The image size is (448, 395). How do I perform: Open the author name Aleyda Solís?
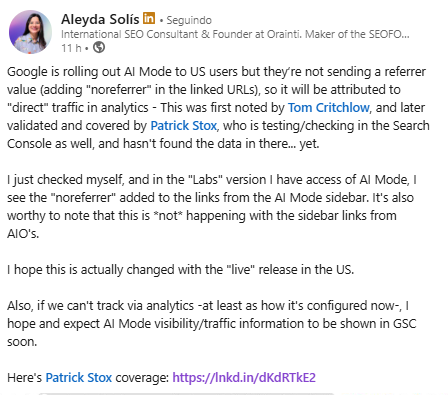[x=100, y=19]
